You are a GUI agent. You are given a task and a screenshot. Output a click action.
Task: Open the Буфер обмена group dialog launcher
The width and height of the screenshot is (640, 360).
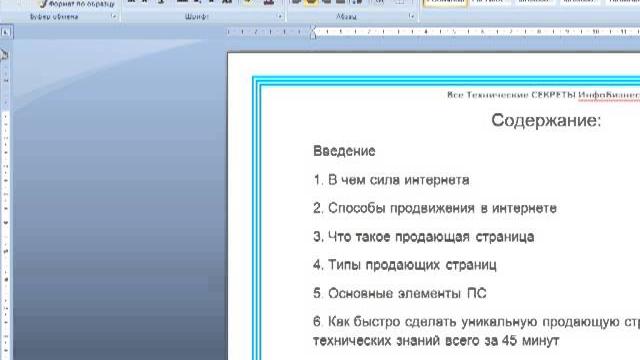tap(114, 16)
